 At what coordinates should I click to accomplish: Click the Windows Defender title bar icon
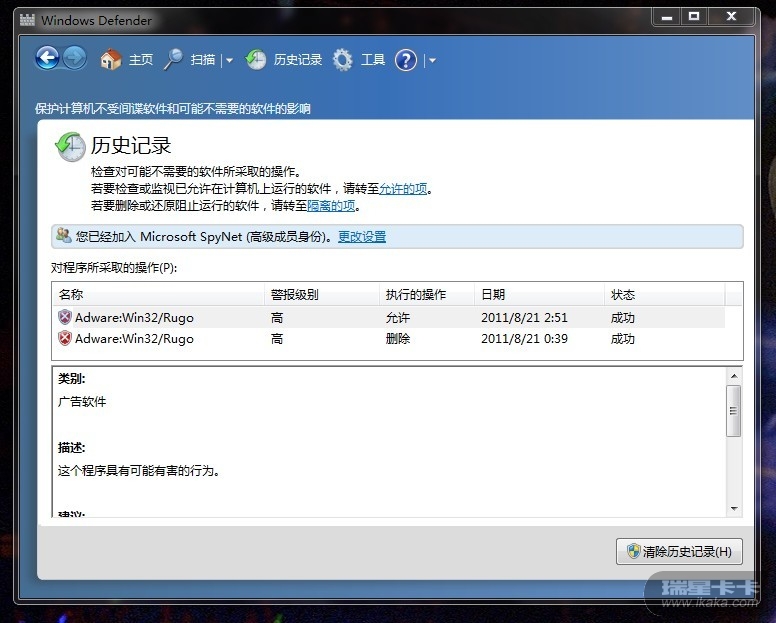[27, 20]
